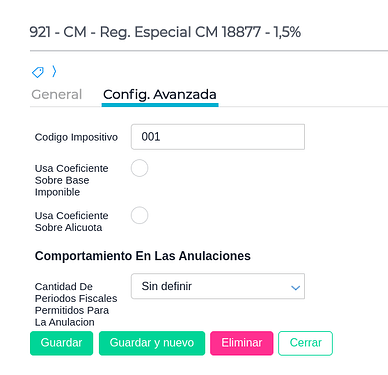The width and height of the screenshot is (388, 375).
Task: Click the Usa Coeficiente Sobre Alicuota label
Action: click(71, 222)
